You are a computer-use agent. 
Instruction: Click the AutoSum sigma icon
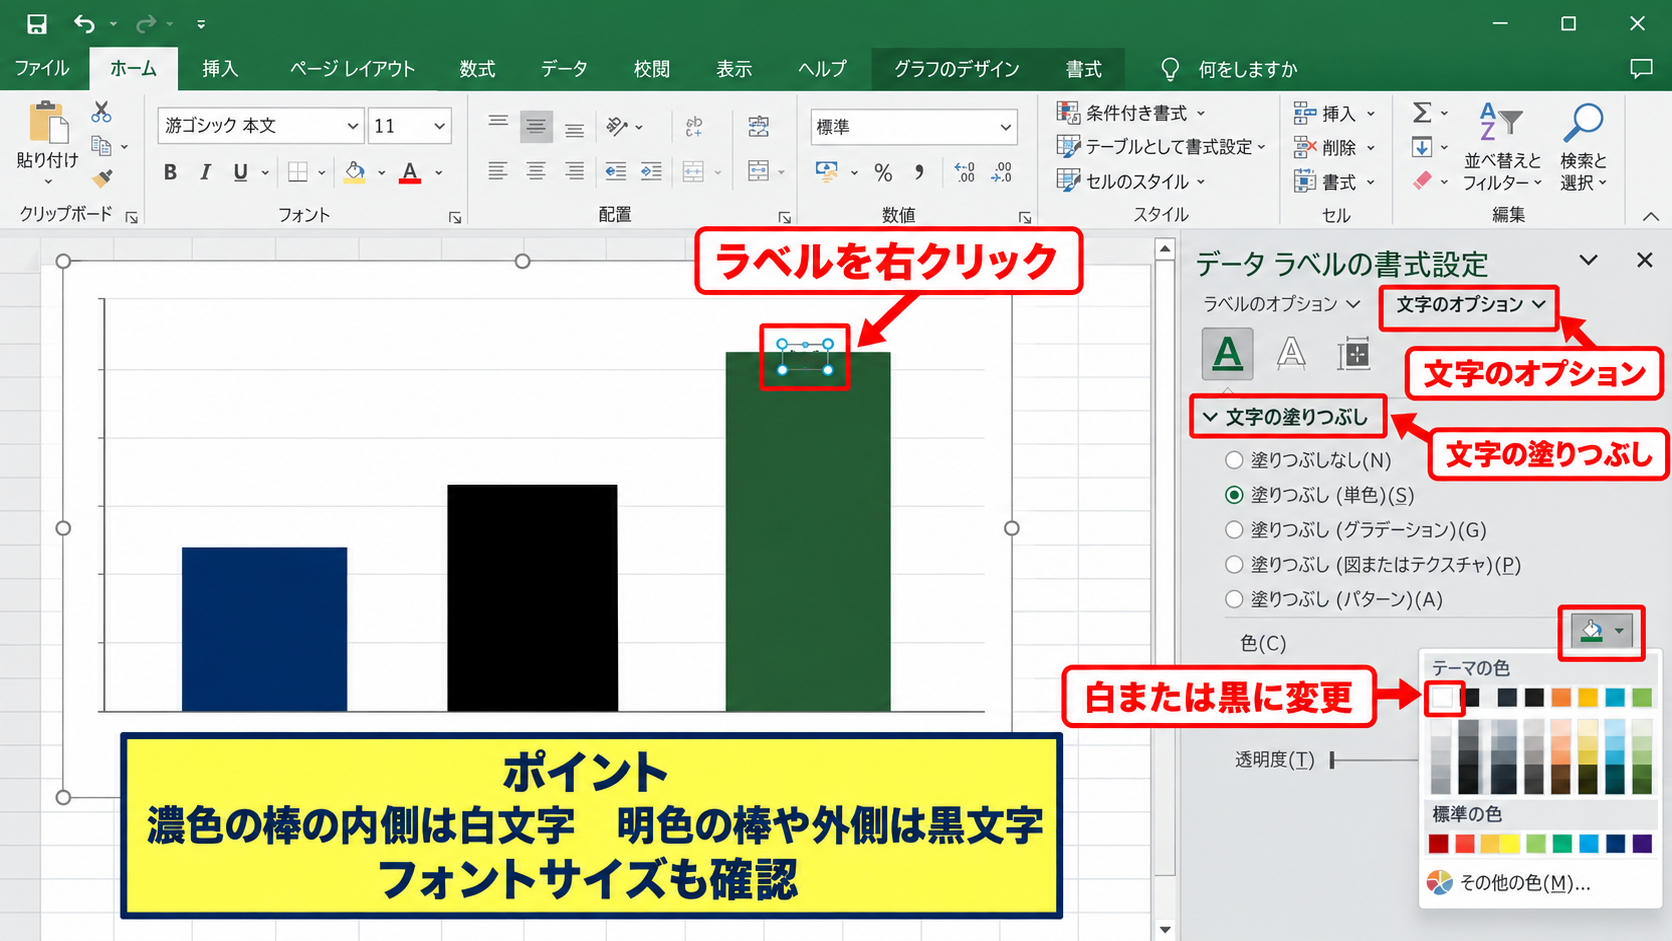point(1422,112)
